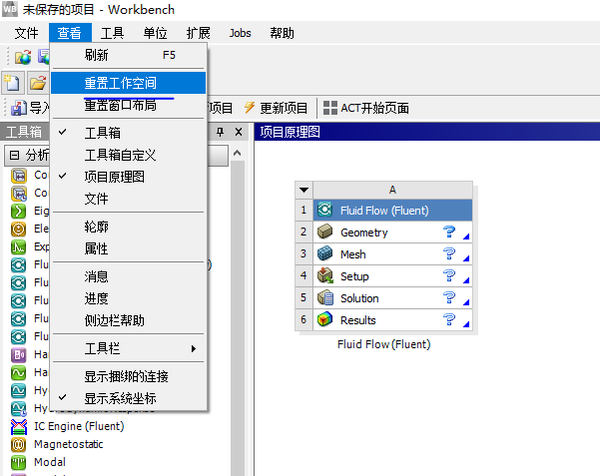Viewport: 600px width, 476px height.
Task: Toggle the 项目原理图 view option
Action: [x=129, y=176]
